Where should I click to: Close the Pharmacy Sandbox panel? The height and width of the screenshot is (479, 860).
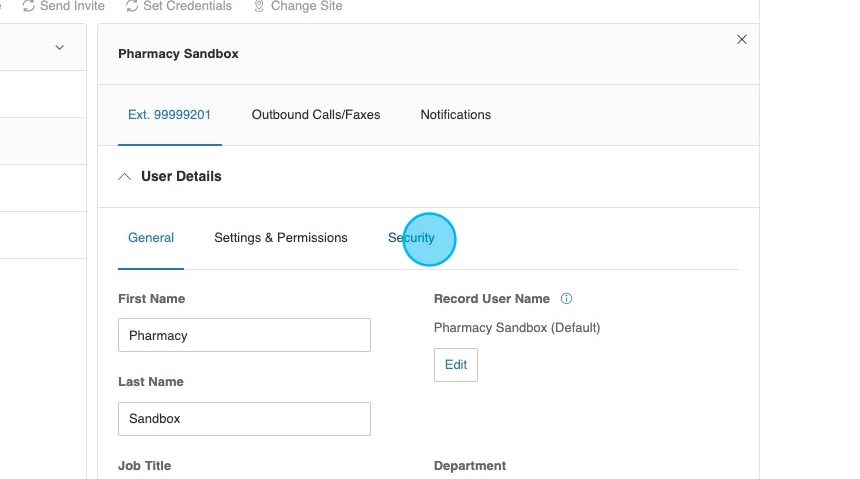coord(741,40)
